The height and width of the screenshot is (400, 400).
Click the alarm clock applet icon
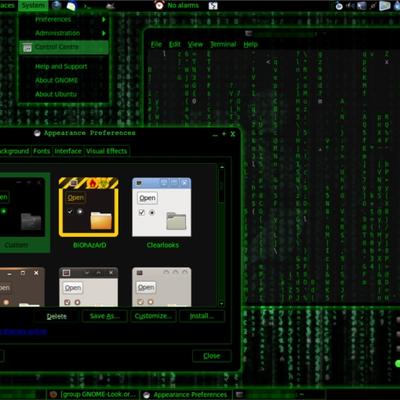tap(159, 5)
